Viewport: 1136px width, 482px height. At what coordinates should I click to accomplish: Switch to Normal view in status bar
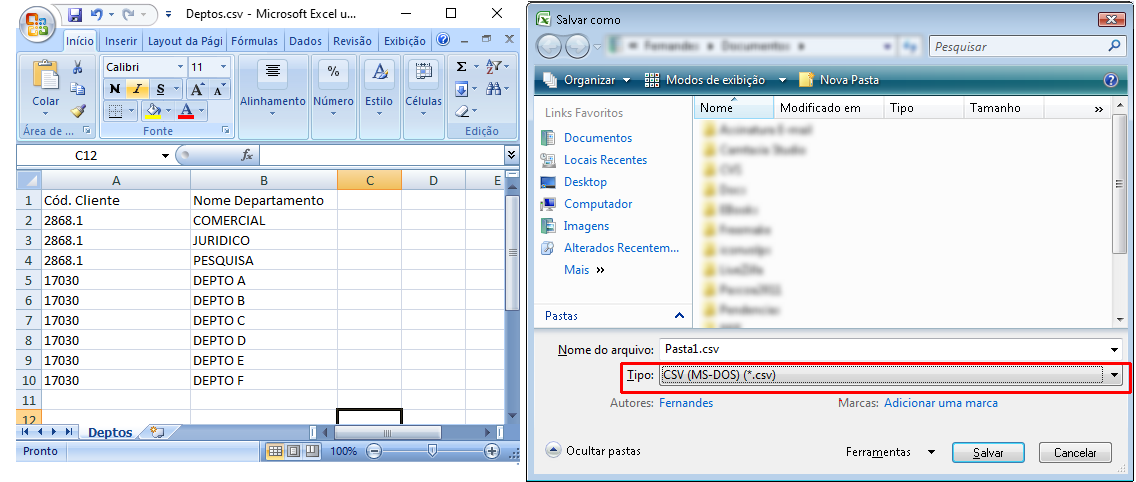pyautogui.click(x=275, y=452)
